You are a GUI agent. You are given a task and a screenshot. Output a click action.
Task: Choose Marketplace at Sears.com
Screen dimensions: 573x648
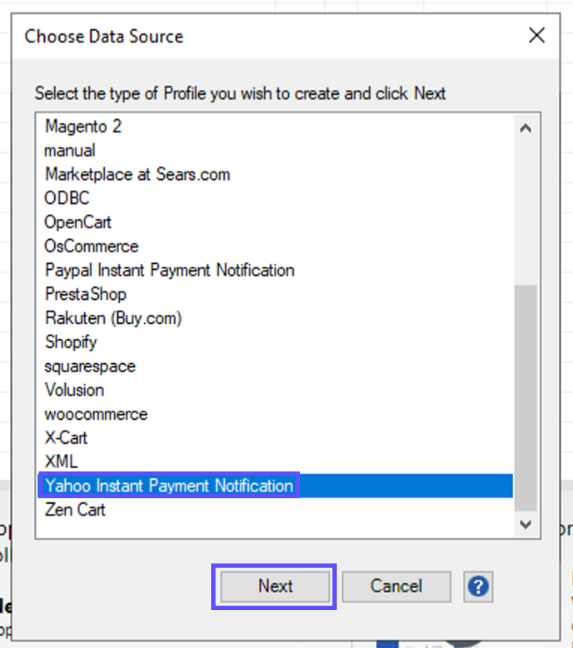click(137, 174)
